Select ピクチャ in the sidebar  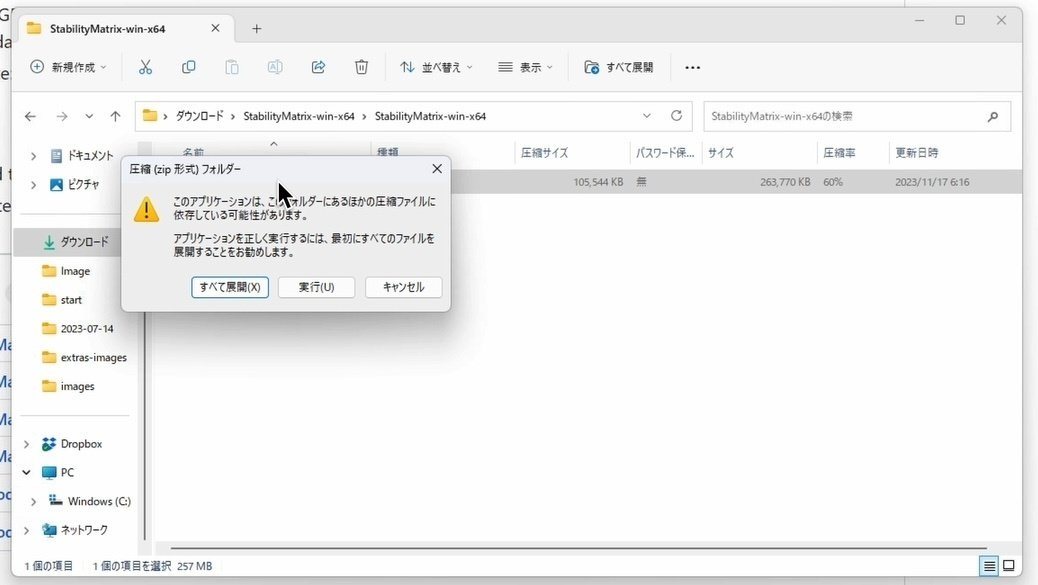coord(75,185)
